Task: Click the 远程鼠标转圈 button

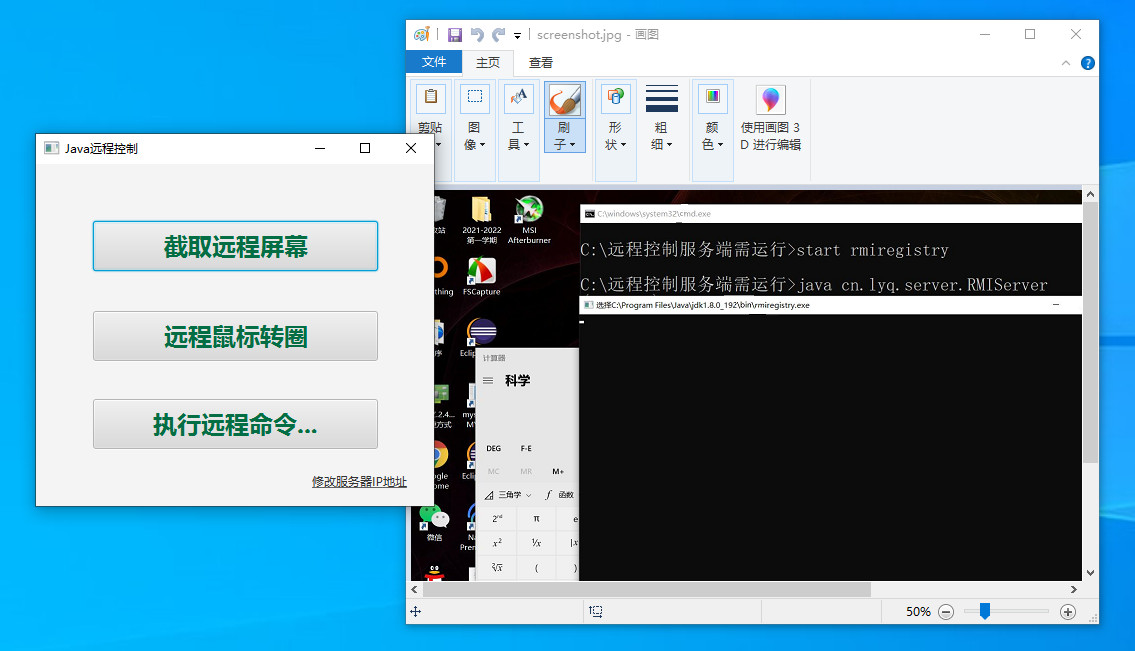Action: (235, 336)
